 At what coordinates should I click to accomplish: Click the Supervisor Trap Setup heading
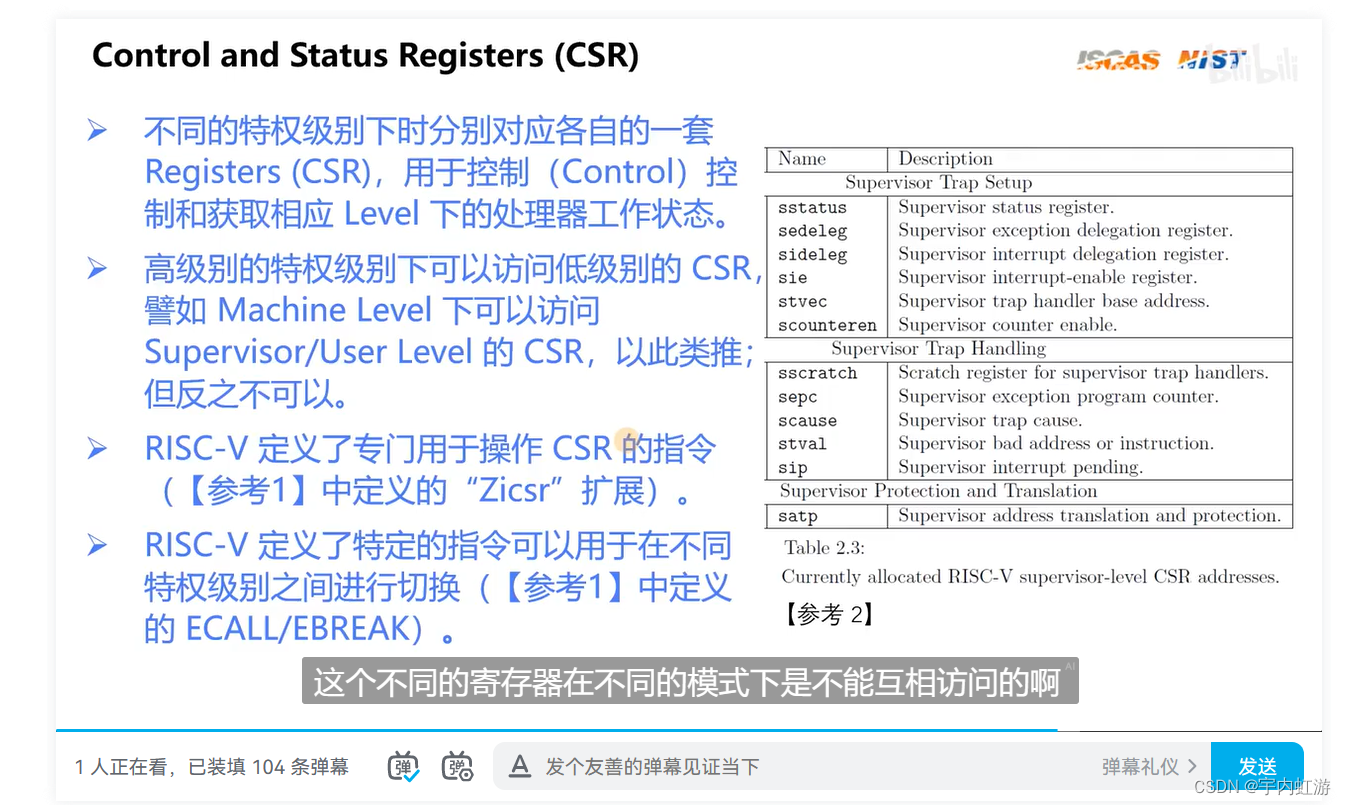point(938,183)
